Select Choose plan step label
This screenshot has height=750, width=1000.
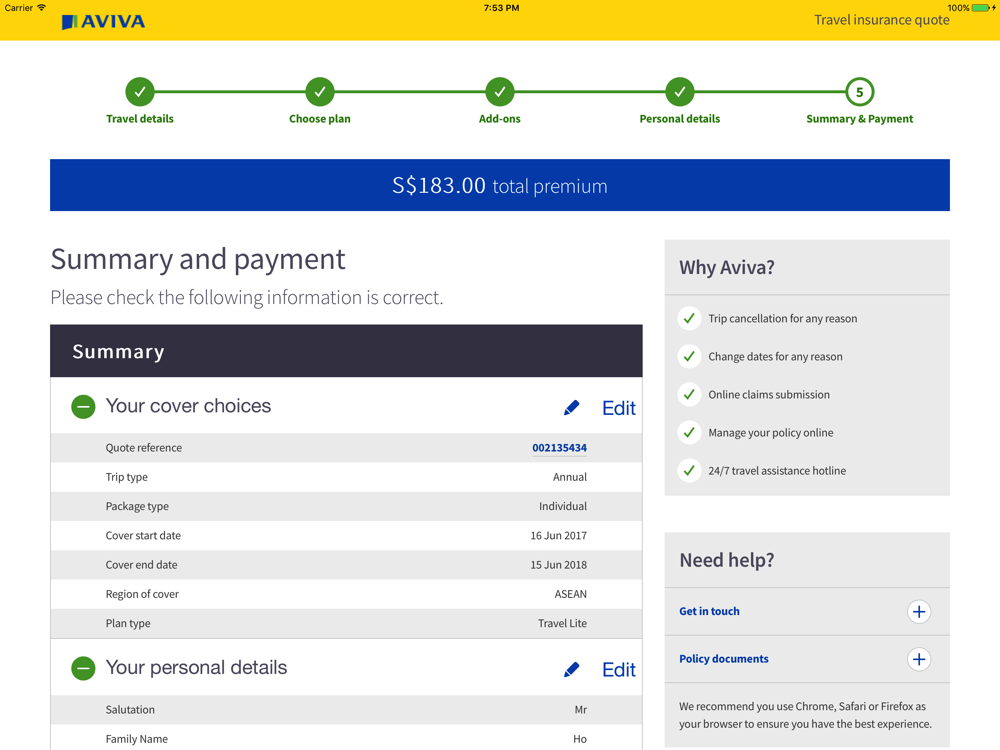coord(320,119)
